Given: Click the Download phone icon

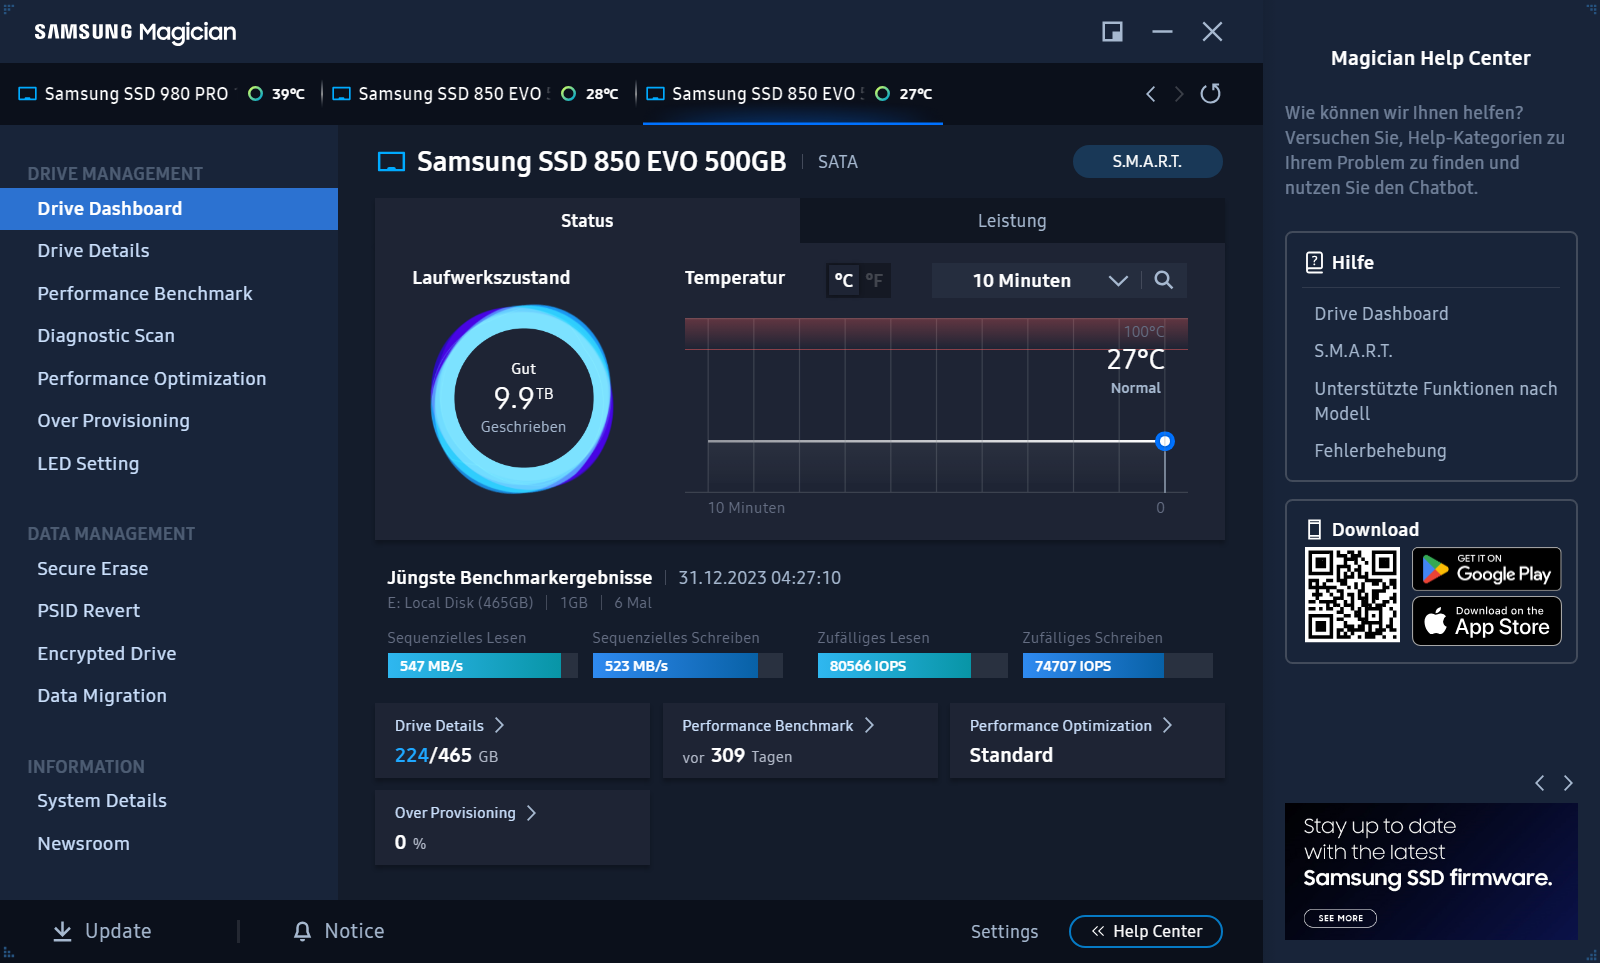Looking at the screenshot, I should click(x=1314, y=529).
